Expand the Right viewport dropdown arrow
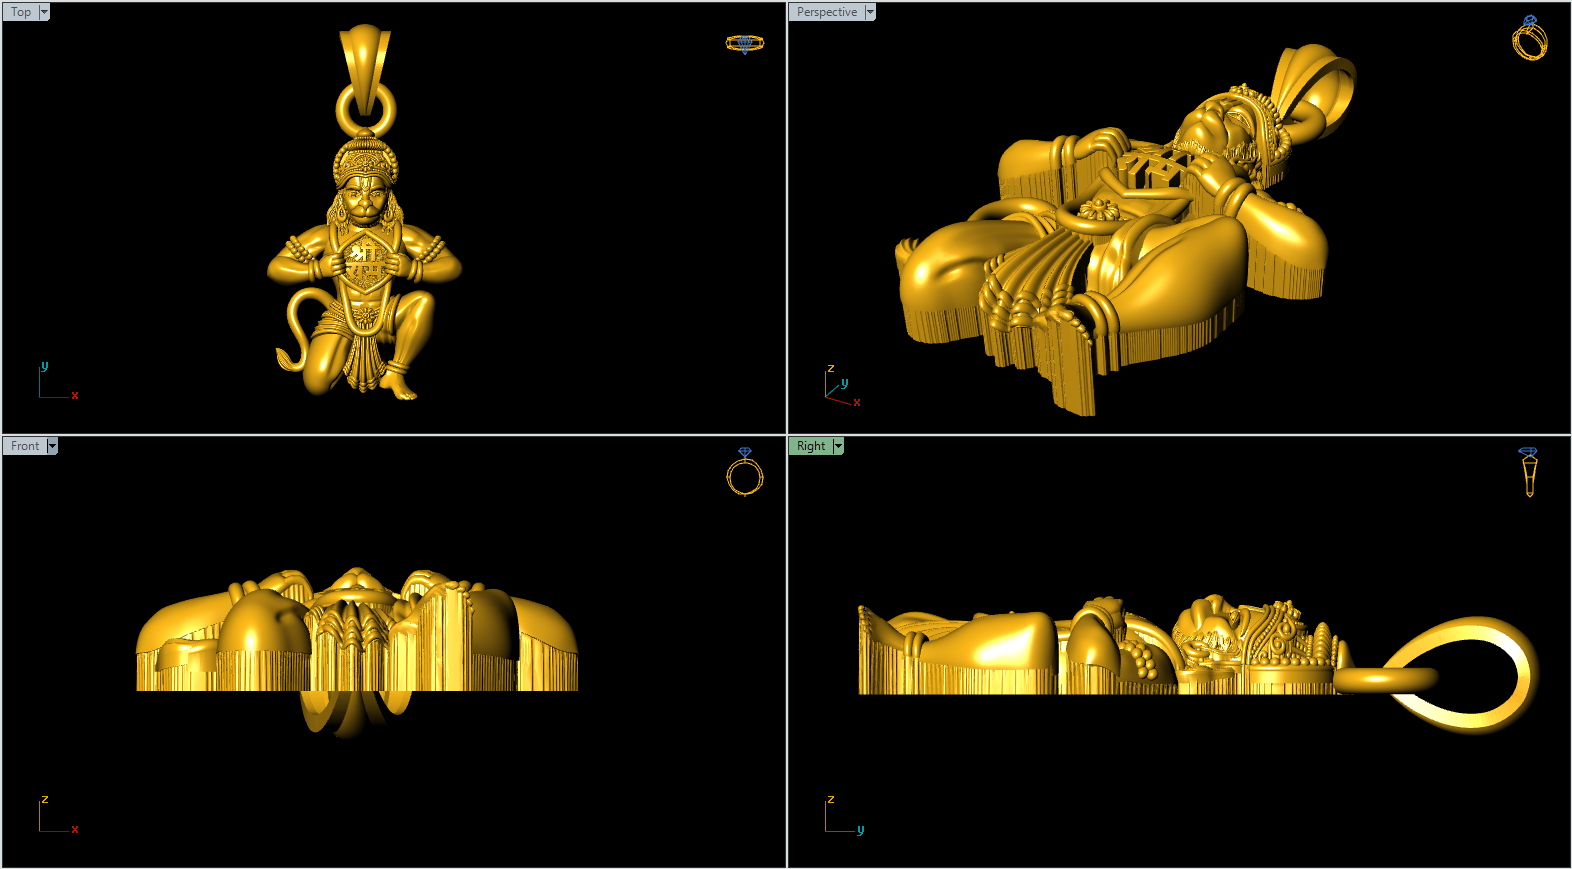This screenshot has height=869, width=1572. 838,446
